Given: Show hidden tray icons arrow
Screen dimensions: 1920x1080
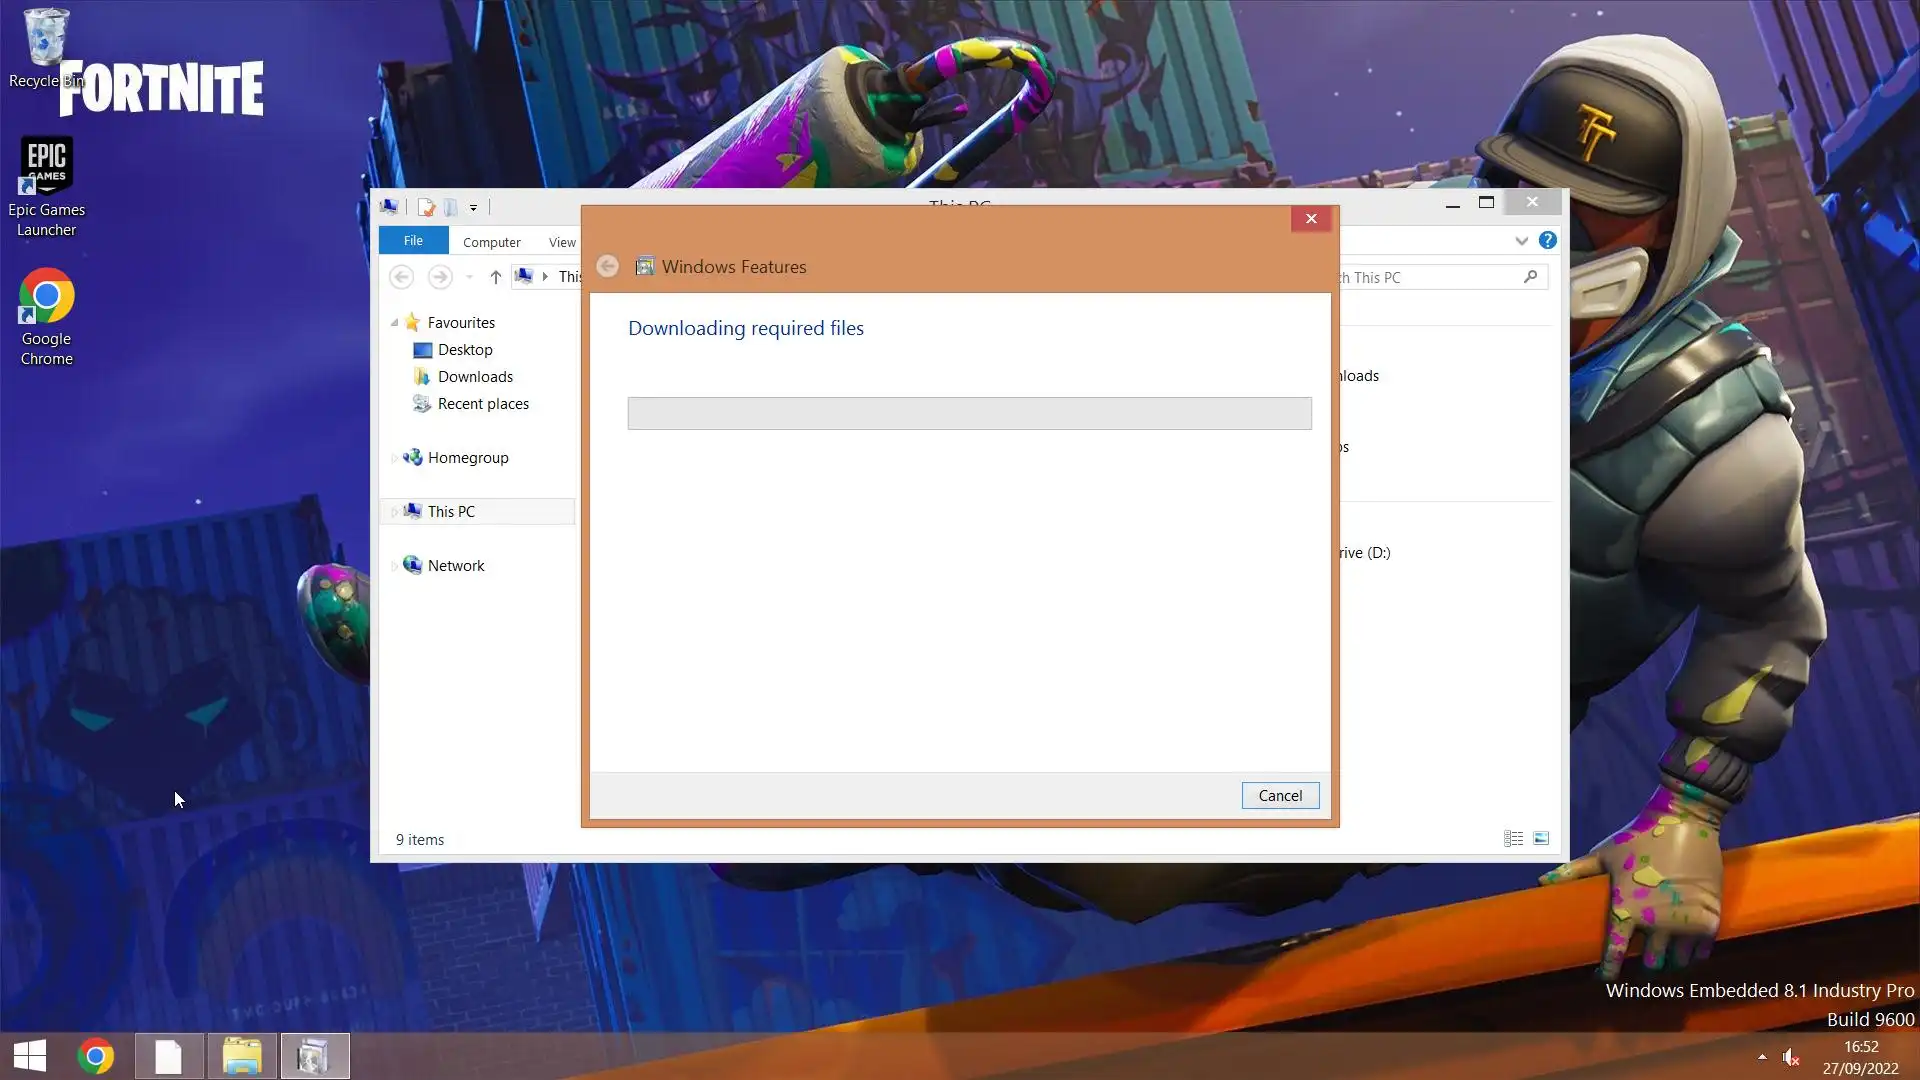Looking at the screenshot, I should [x=1762, y=1056].
